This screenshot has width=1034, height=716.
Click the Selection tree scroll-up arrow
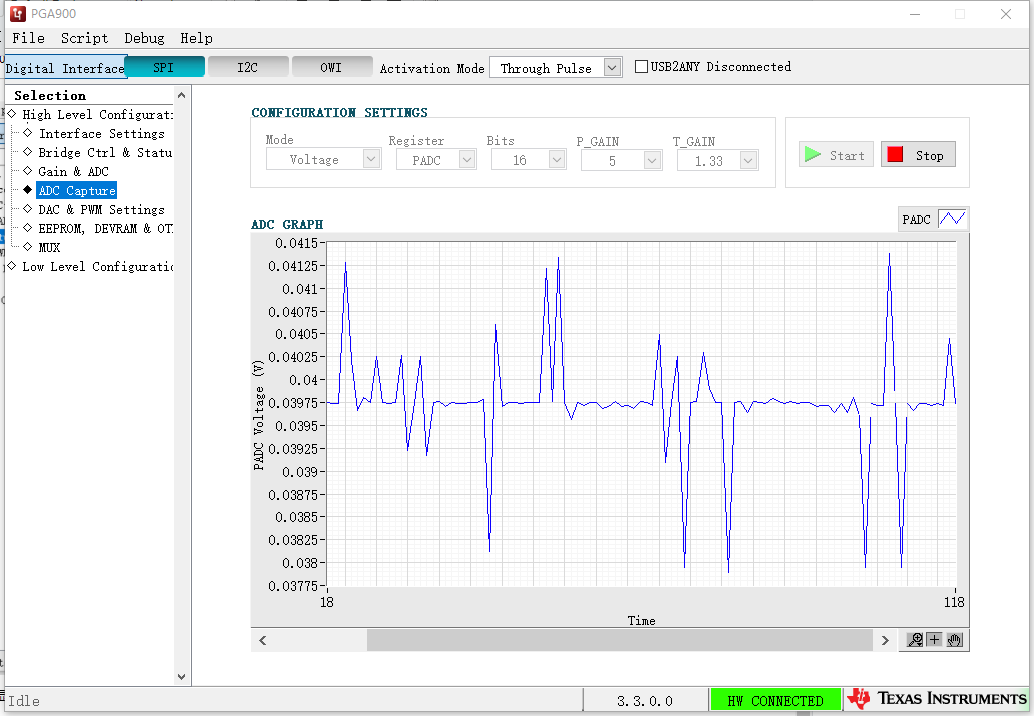[181, 96]
